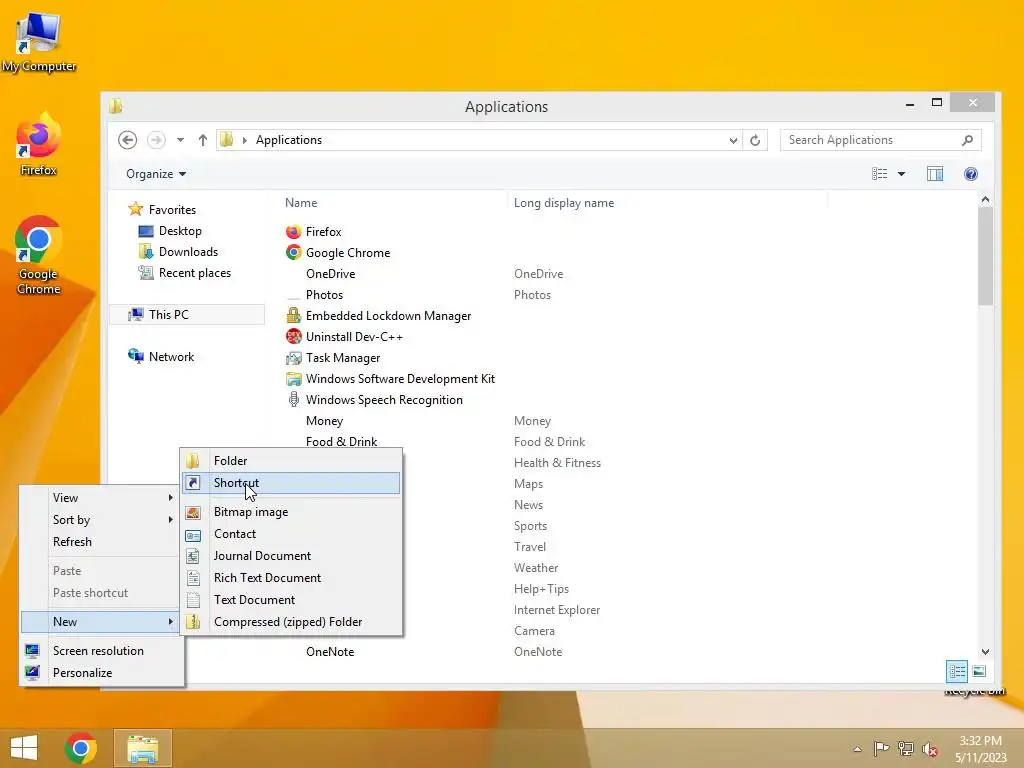
Task: Open the taskbar clock and date
Action: click(x=981, y=749)
